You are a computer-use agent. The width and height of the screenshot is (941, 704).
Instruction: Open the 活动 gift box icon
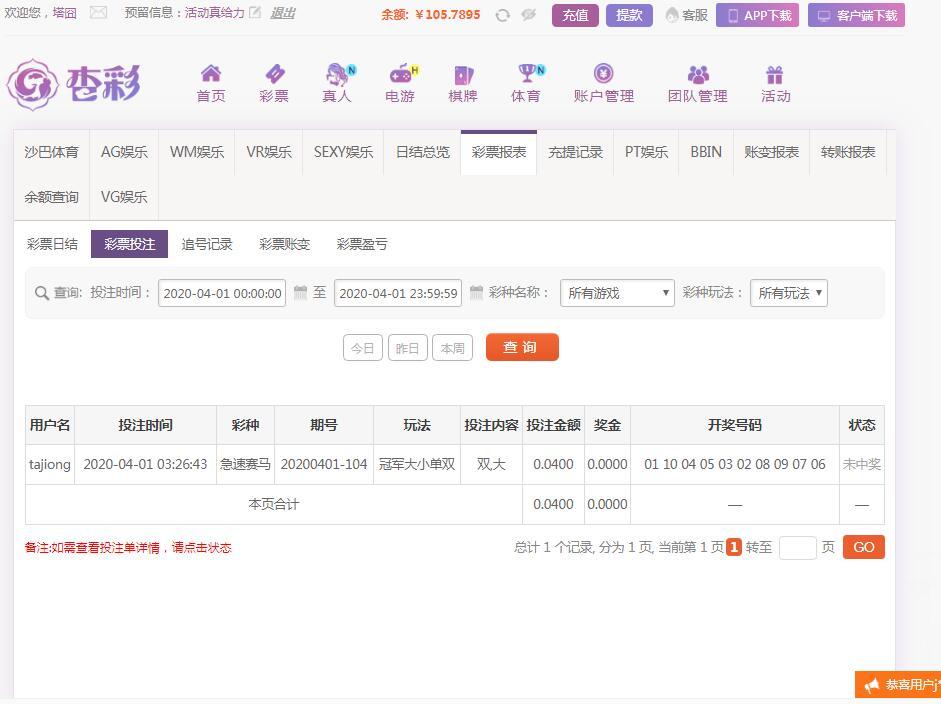(775, 74)
